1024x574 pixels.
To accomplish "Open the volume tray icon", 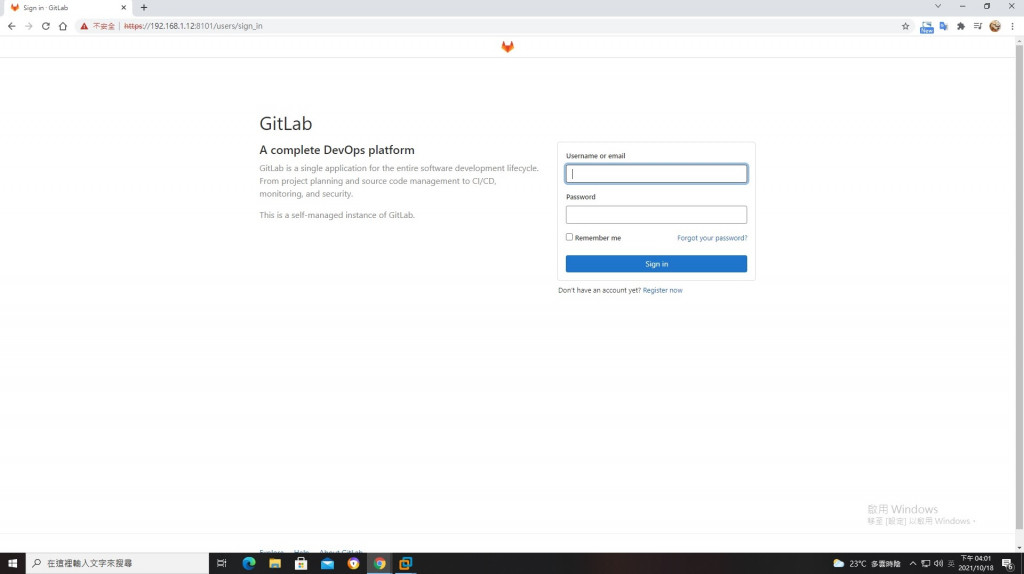I will point(938,563).
